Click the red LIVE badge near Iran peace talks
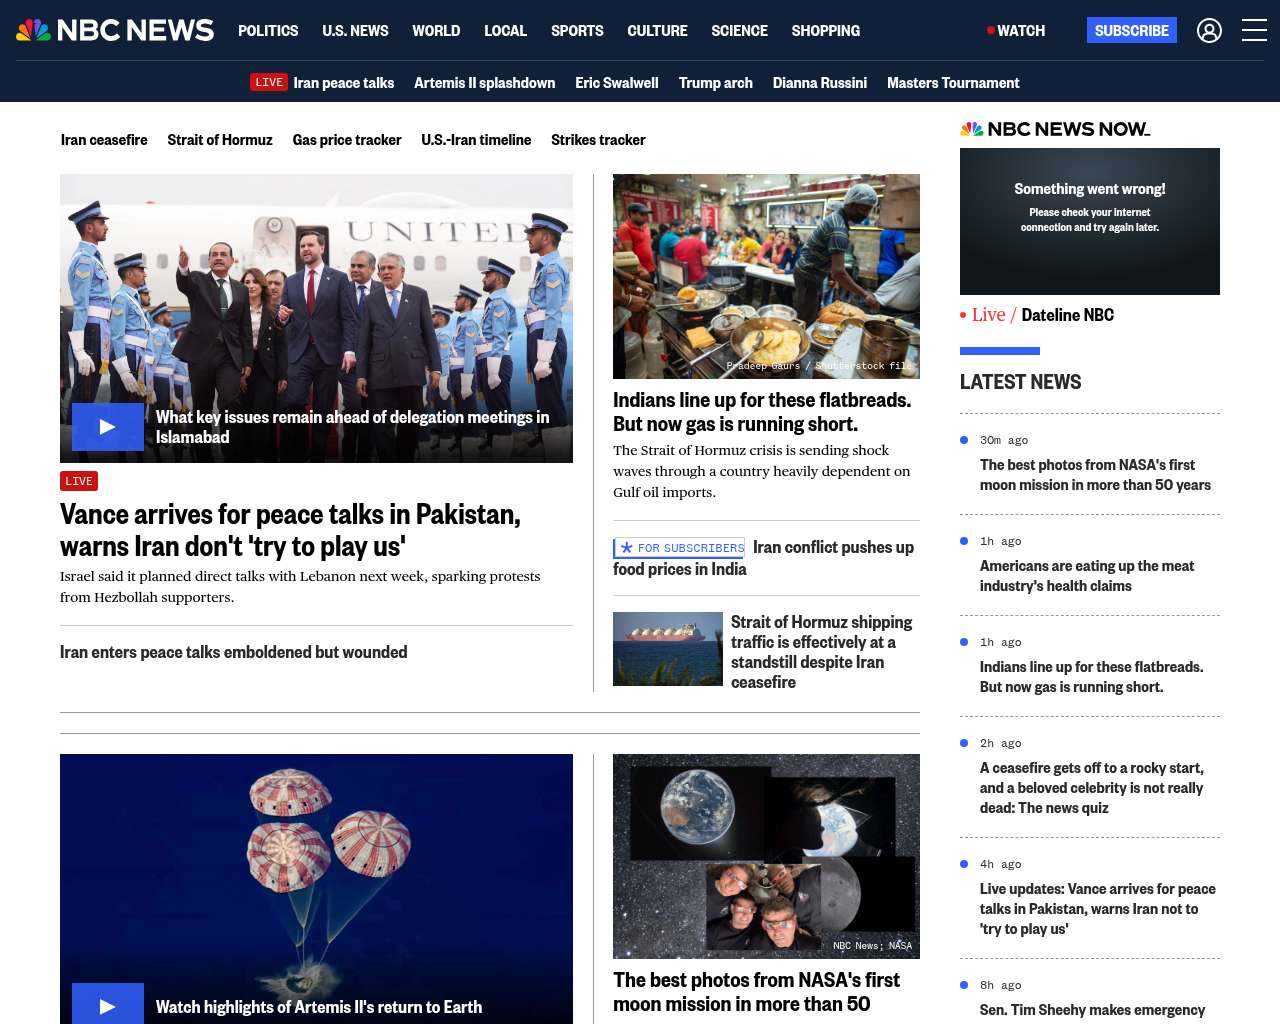 click(268, 83)
